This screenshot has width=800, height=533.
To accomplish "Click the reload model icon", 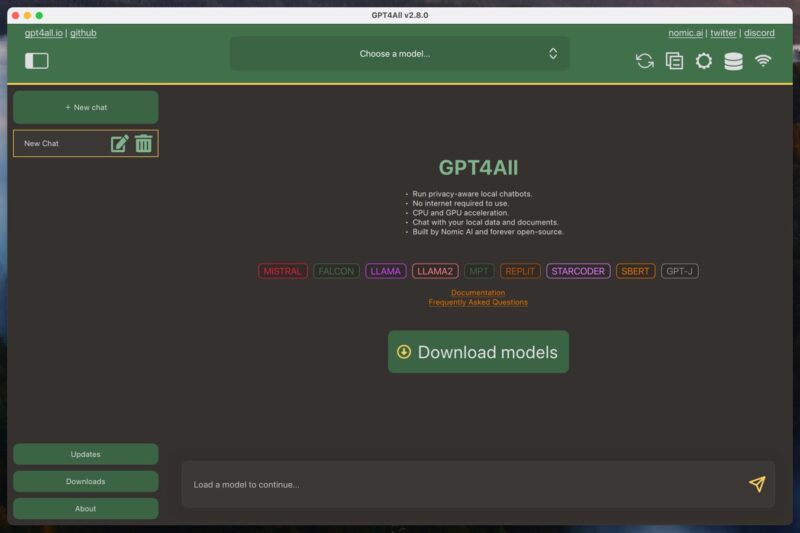I will tap(645, 61).
